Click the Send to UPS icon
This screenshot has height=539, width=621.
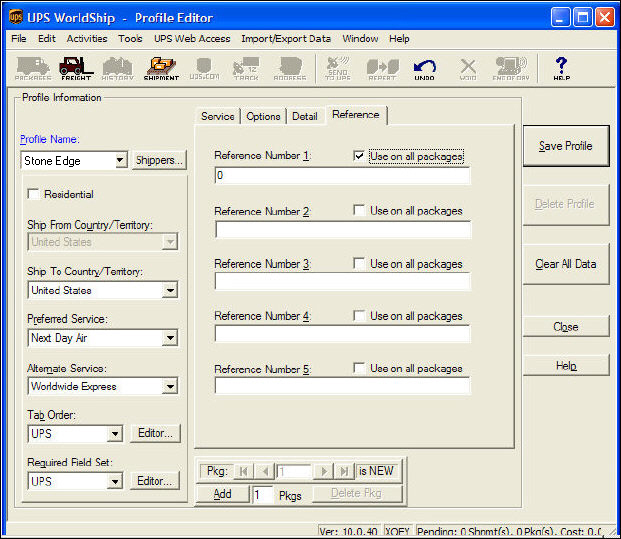[338, 68]
